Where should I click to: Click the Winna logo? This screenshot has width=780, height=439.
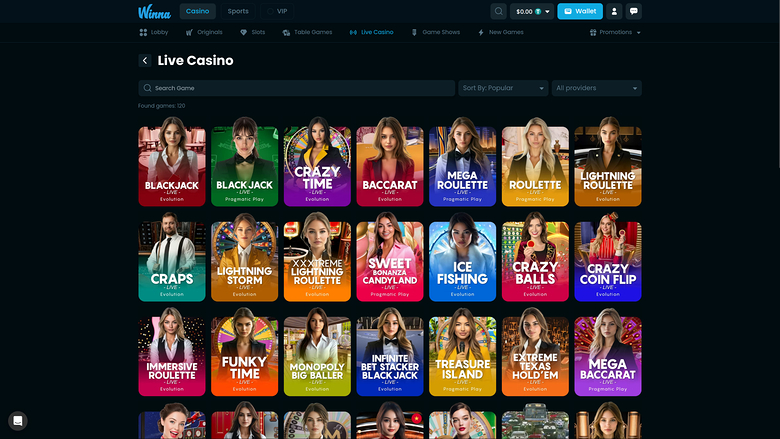pos(154,11)
